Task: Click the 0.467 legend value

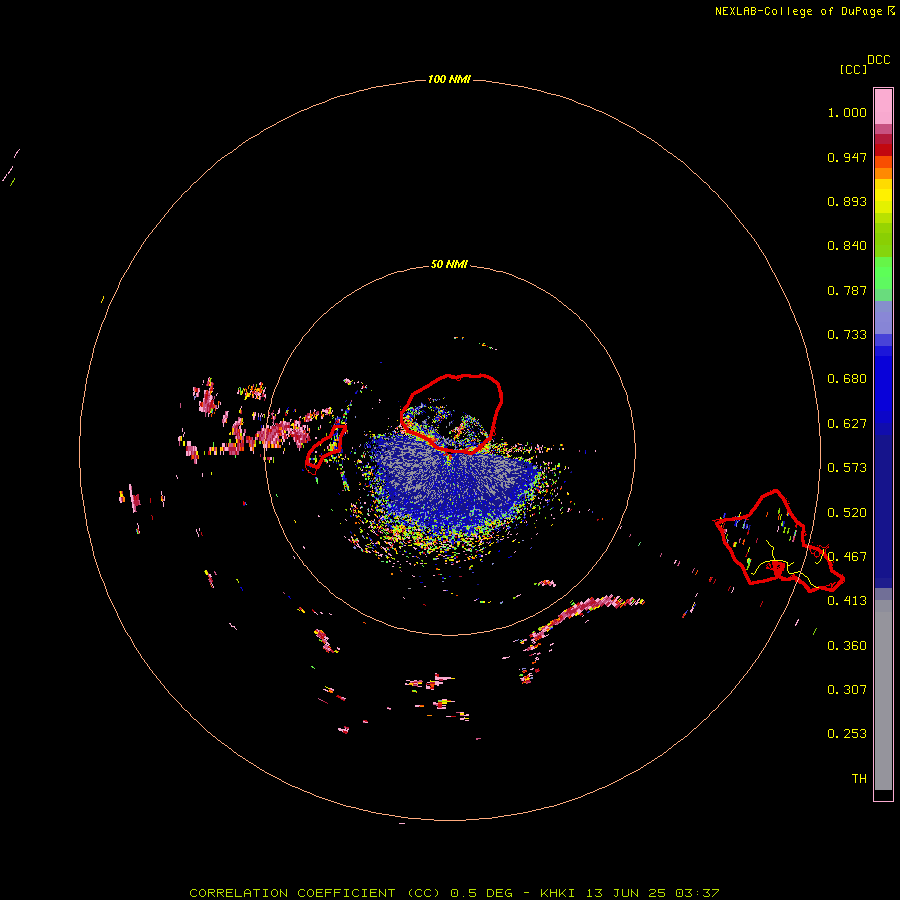Action: tap(847, 557)
